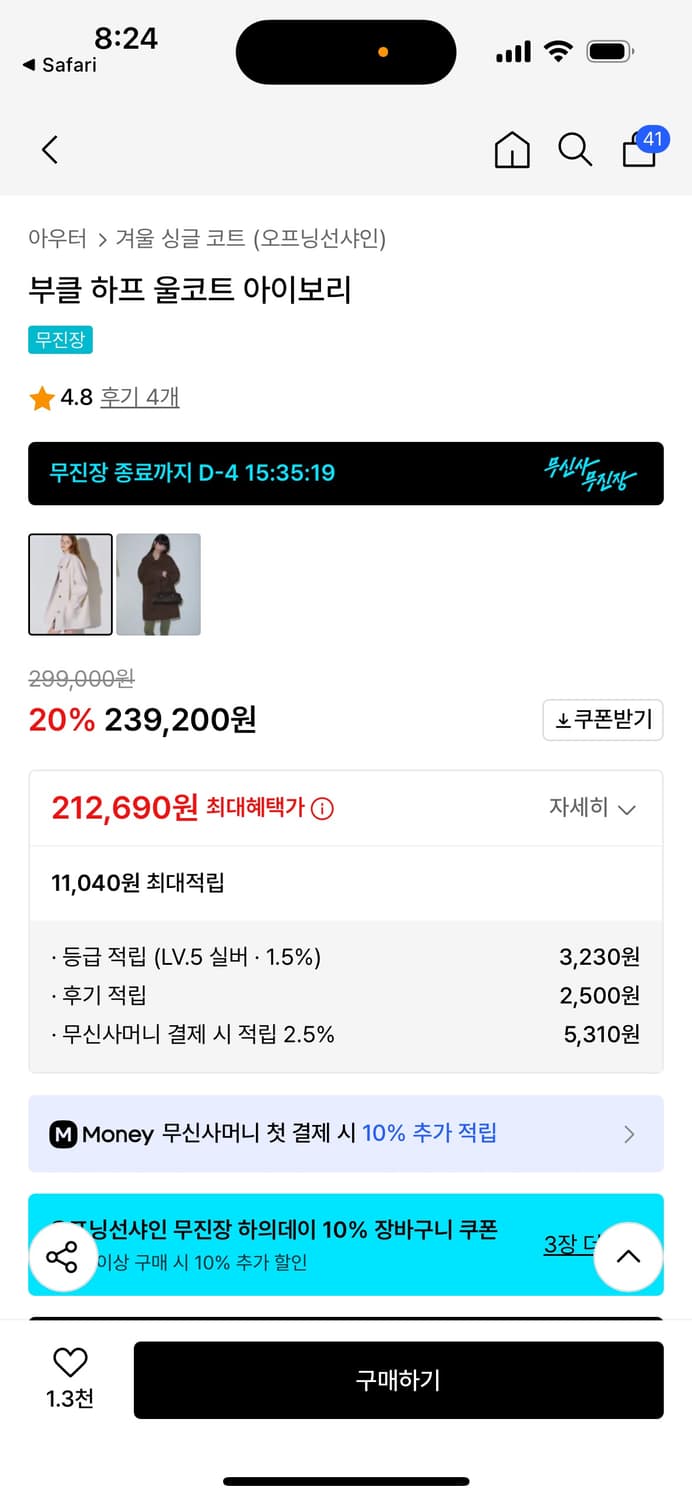Open the Money 추가 적립 banner chevron
This screenshot has width=692, height=1500.
coord(630,1133)
